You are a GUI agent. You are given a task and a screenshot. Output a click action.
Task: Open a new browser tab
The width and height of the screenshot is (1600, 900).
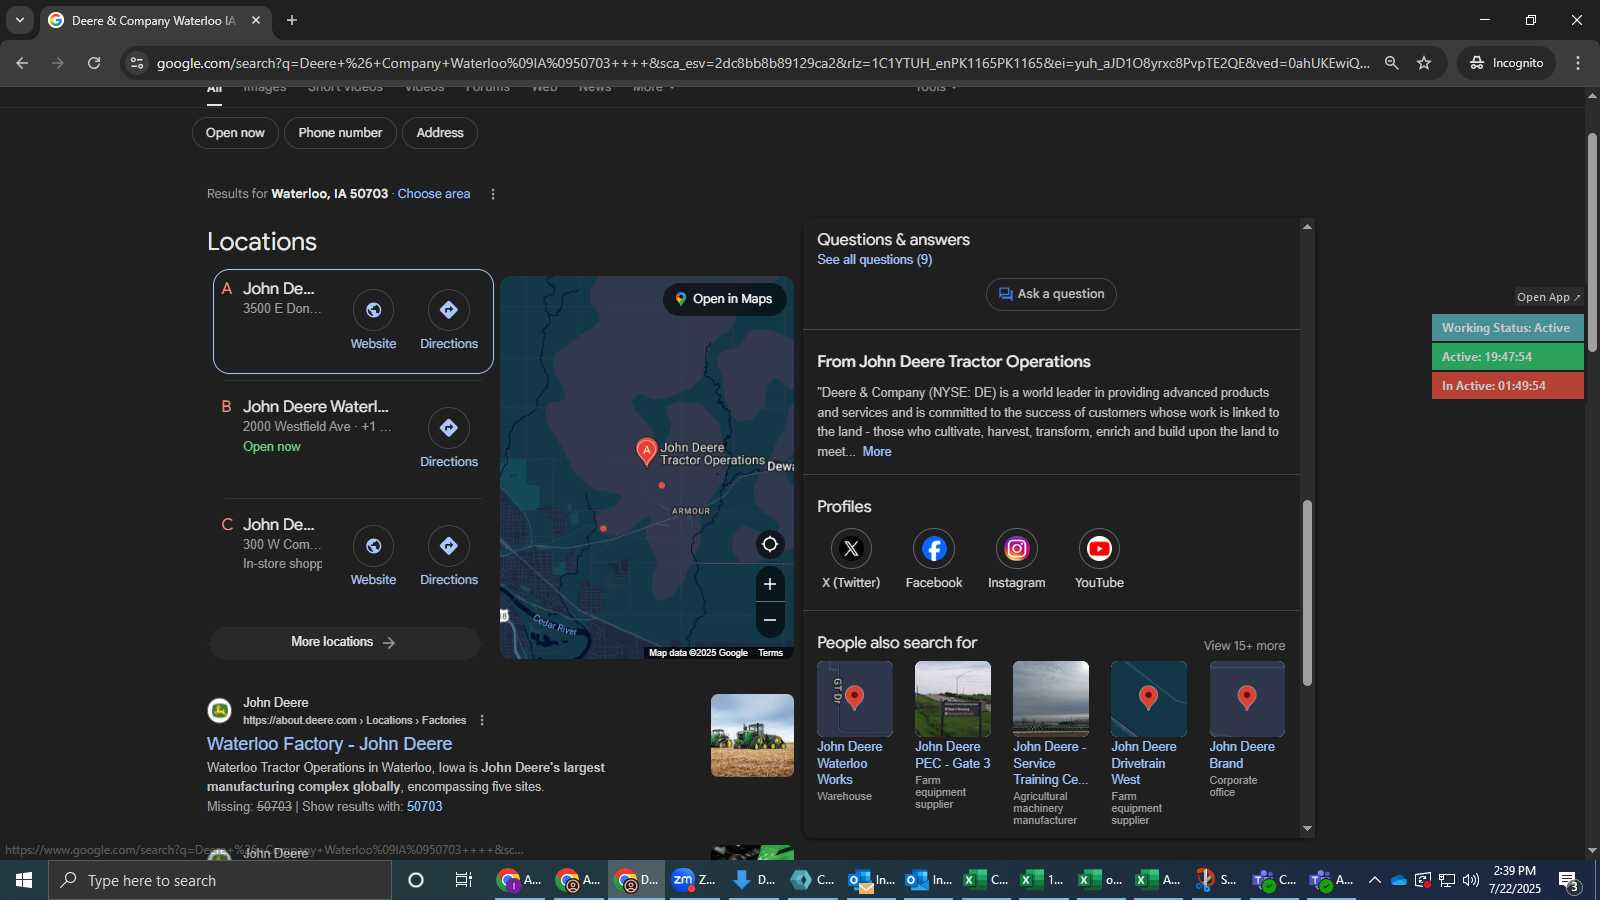coord(292,20)
